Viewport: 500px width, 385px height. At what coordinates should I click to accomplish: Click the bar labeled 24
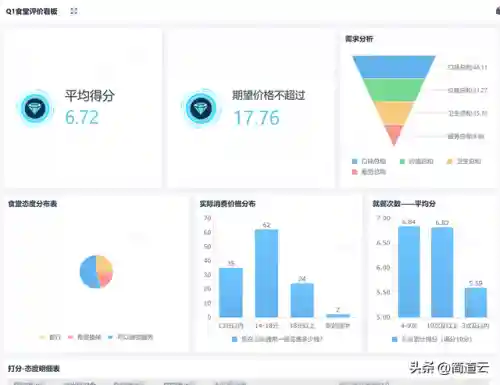pos(302,300)
